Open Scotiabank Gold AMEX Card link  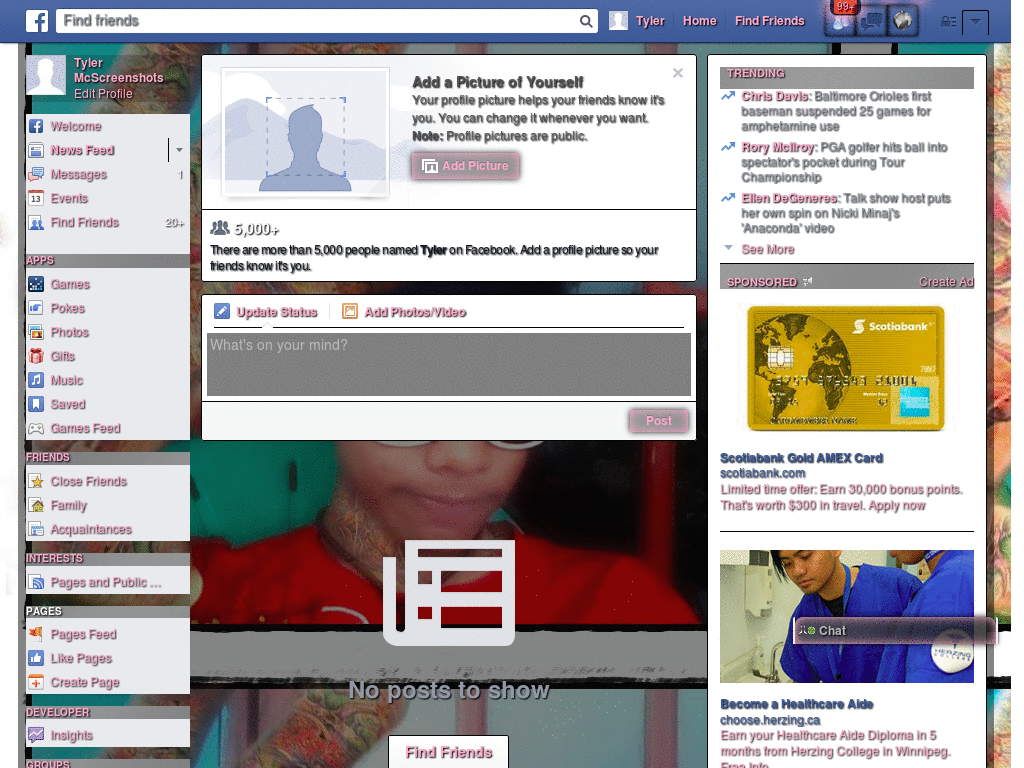[x=801, y=458]
